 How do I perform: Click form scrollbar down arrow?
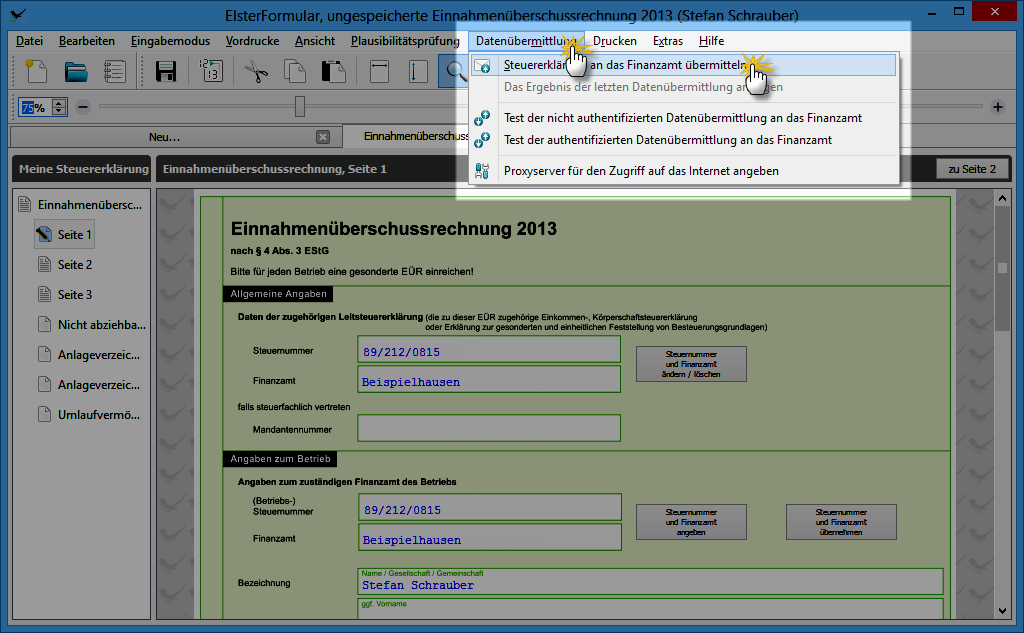coord(1002,611)
